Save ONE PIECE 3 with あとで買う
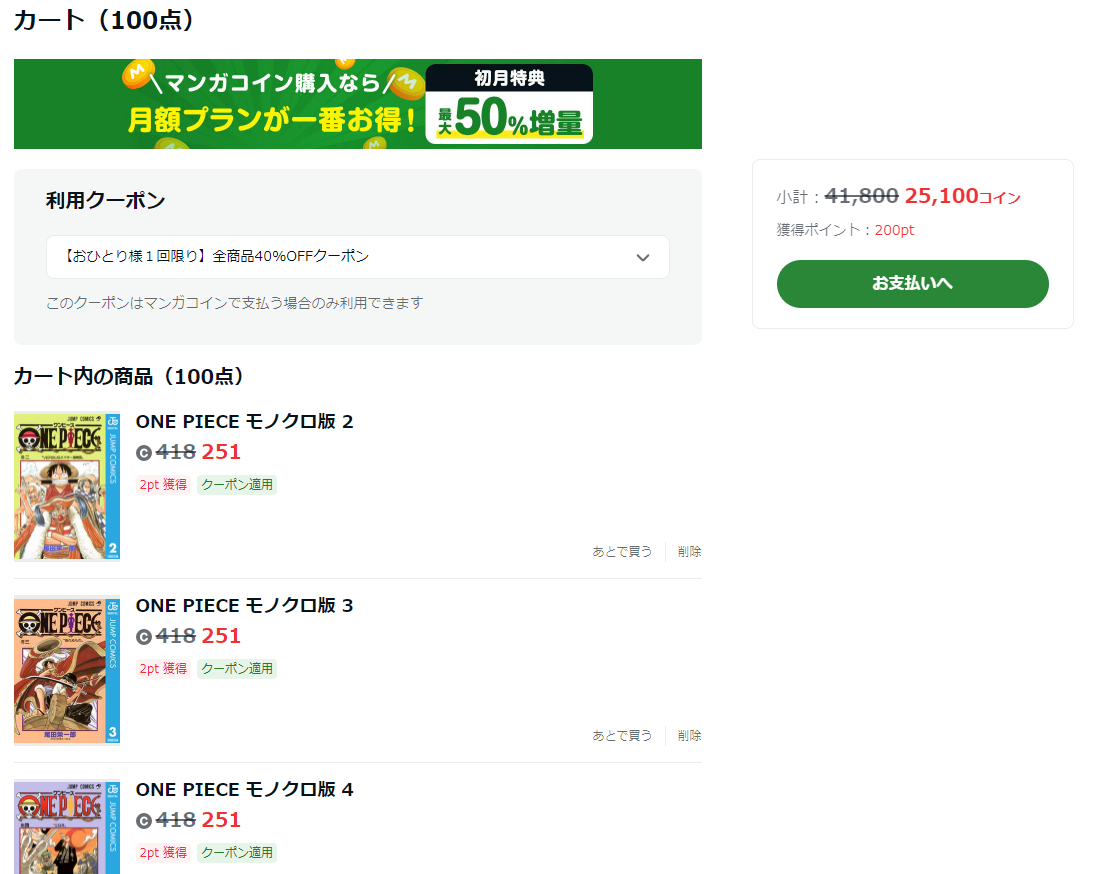The height and width of the screenshot is (874, 1105). pyautogui.click(x=622, y=735)
